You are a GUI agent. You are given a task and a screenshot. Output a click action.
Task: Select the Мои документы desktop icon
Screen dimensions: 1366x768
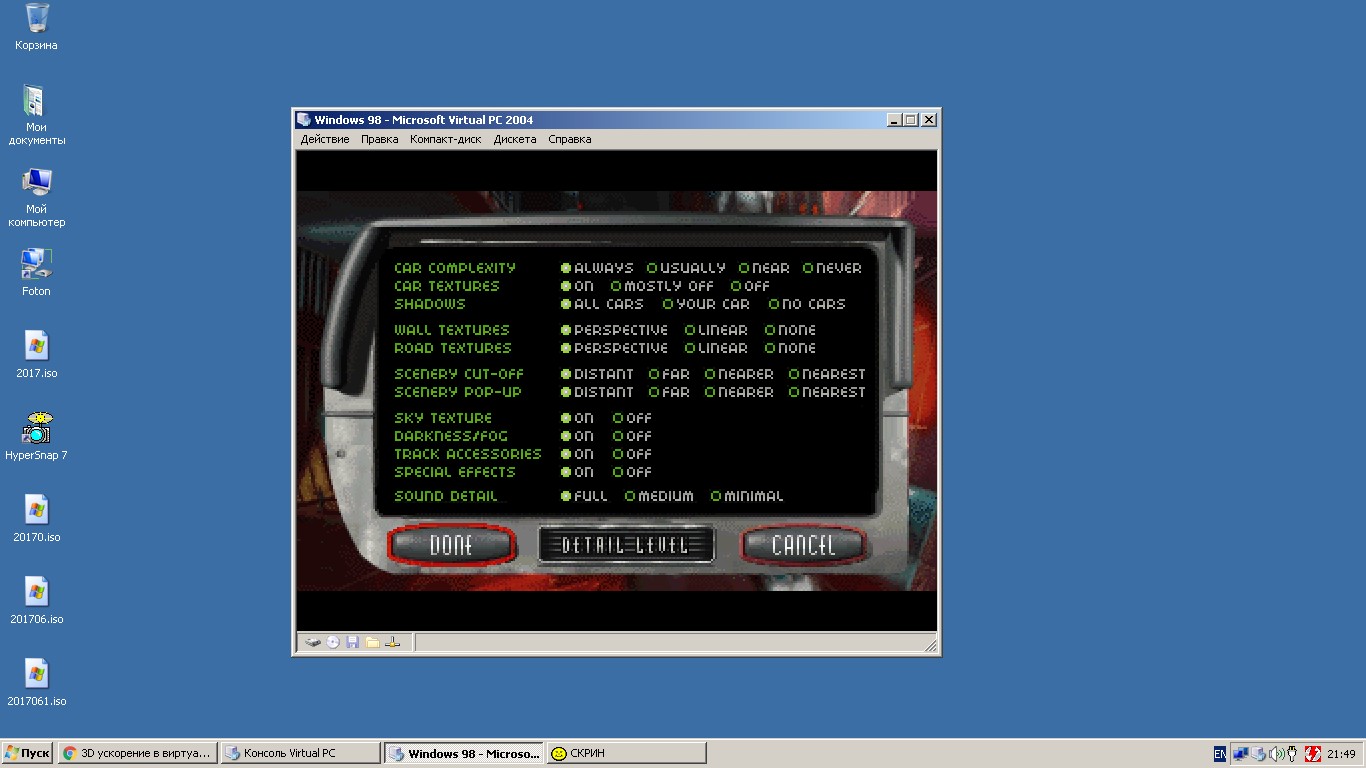(x=36, y=115)
